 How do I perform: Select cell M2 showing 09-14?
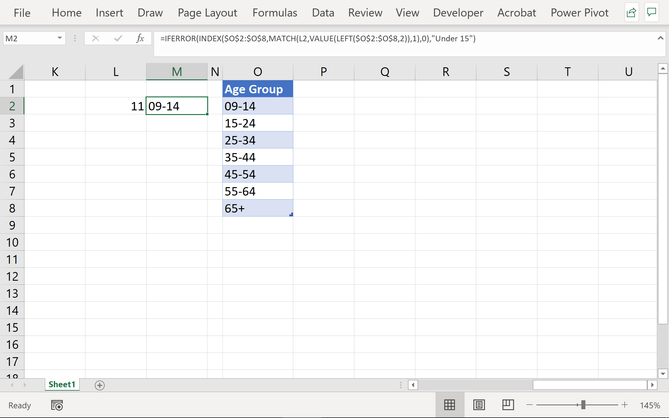[x=177, y=106]
